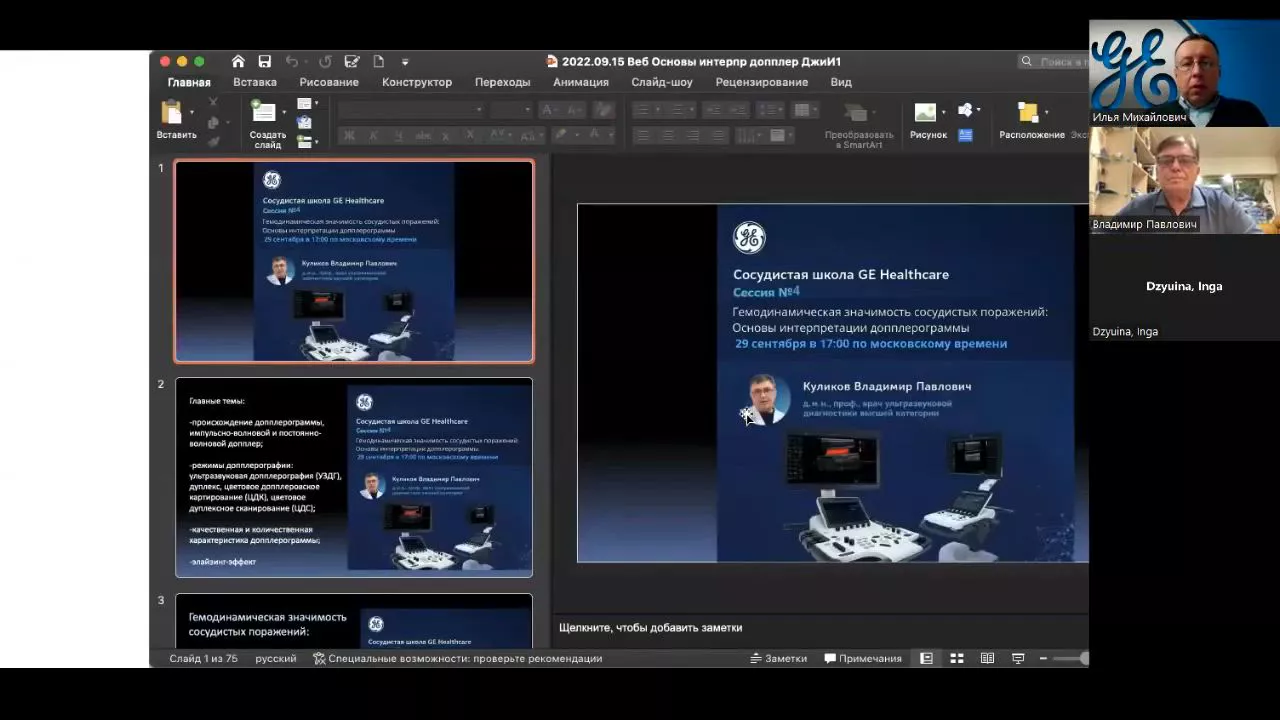This screenshot has height=720, width=1280.
Task: Click the русский language indicator
Action: (276, 658)
